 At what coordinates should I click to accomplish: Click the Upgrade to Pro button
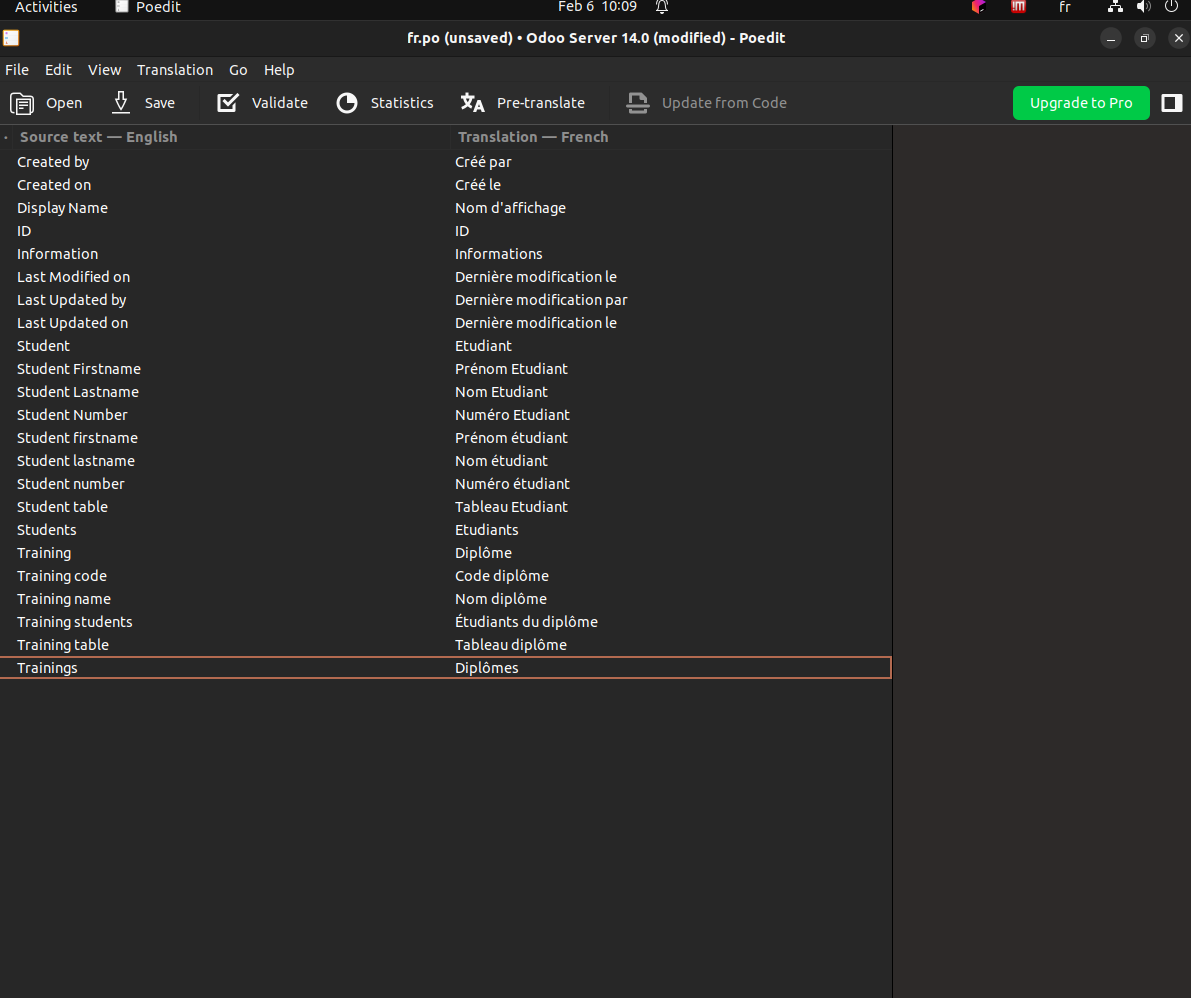1081,103
